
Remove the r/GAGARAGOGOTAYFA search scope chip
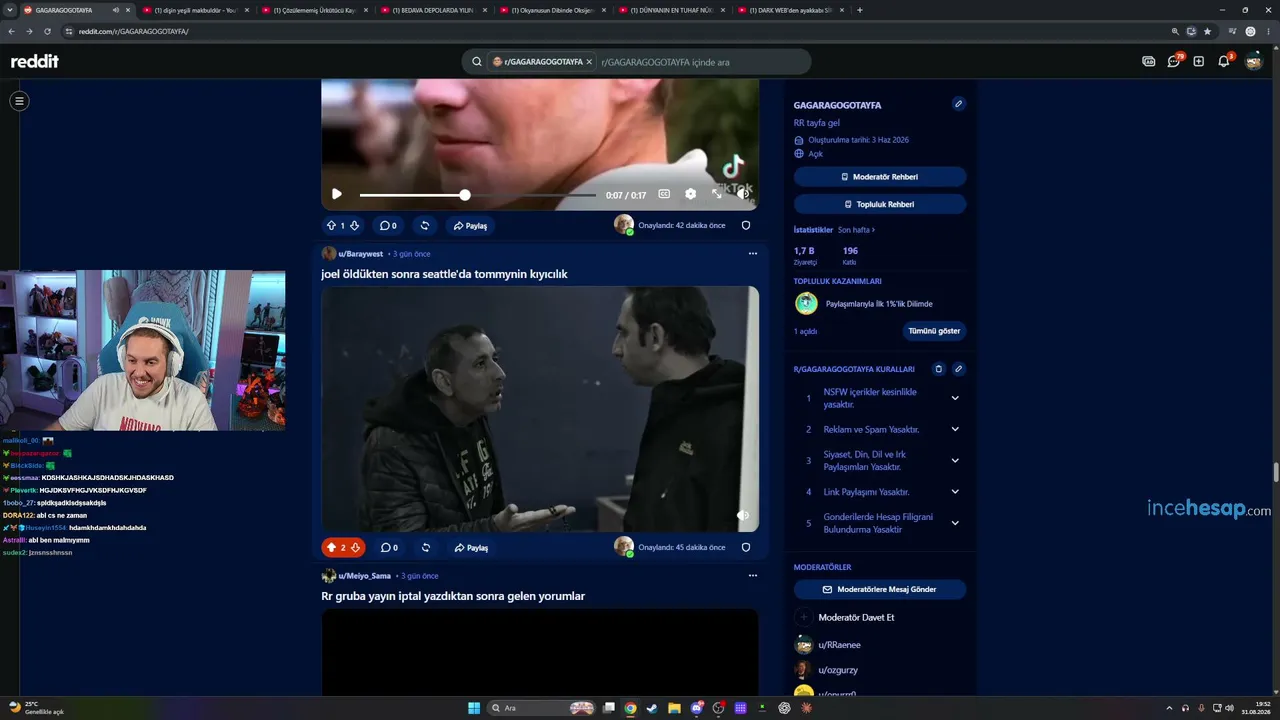click(589, 62)
